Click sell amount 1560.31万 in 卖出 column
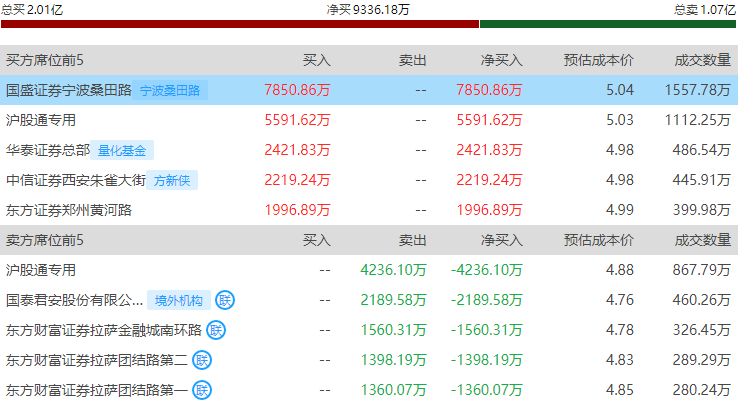Viewport: 738px width, 402px height. [x=393, y=330]
